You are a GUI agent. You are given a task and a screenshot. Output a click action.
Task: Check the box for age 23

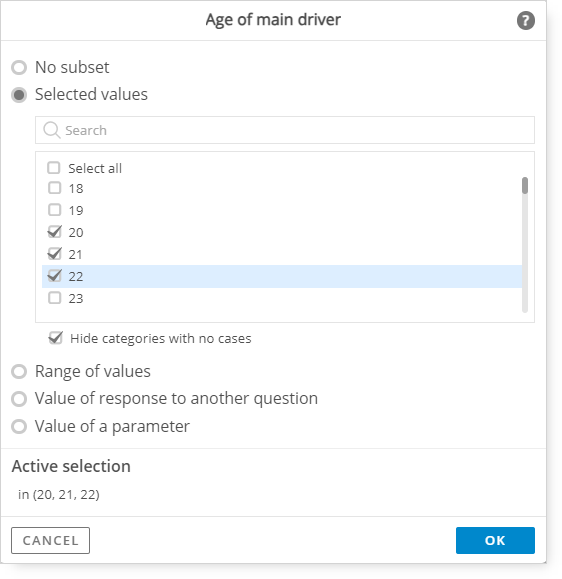pyautogui.click(x=55, y=298)
